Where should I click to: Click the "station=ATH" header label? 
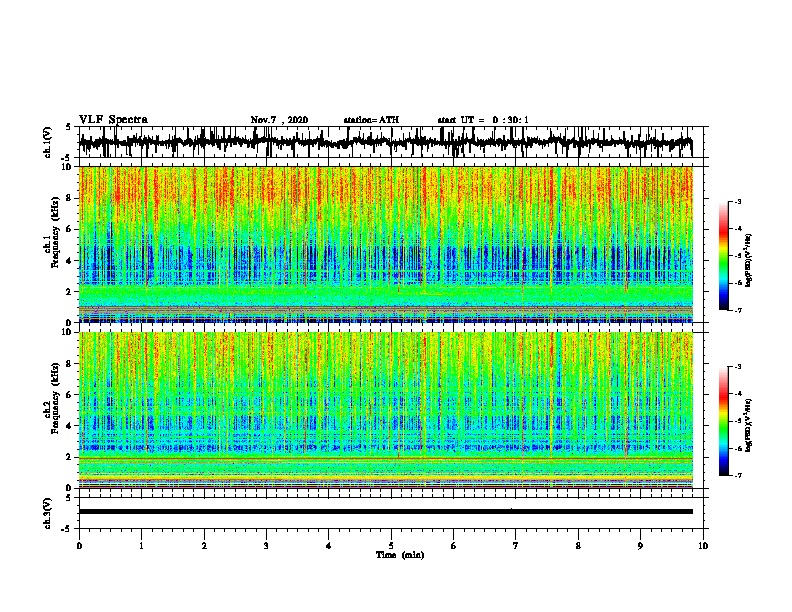tap(371, 120)
